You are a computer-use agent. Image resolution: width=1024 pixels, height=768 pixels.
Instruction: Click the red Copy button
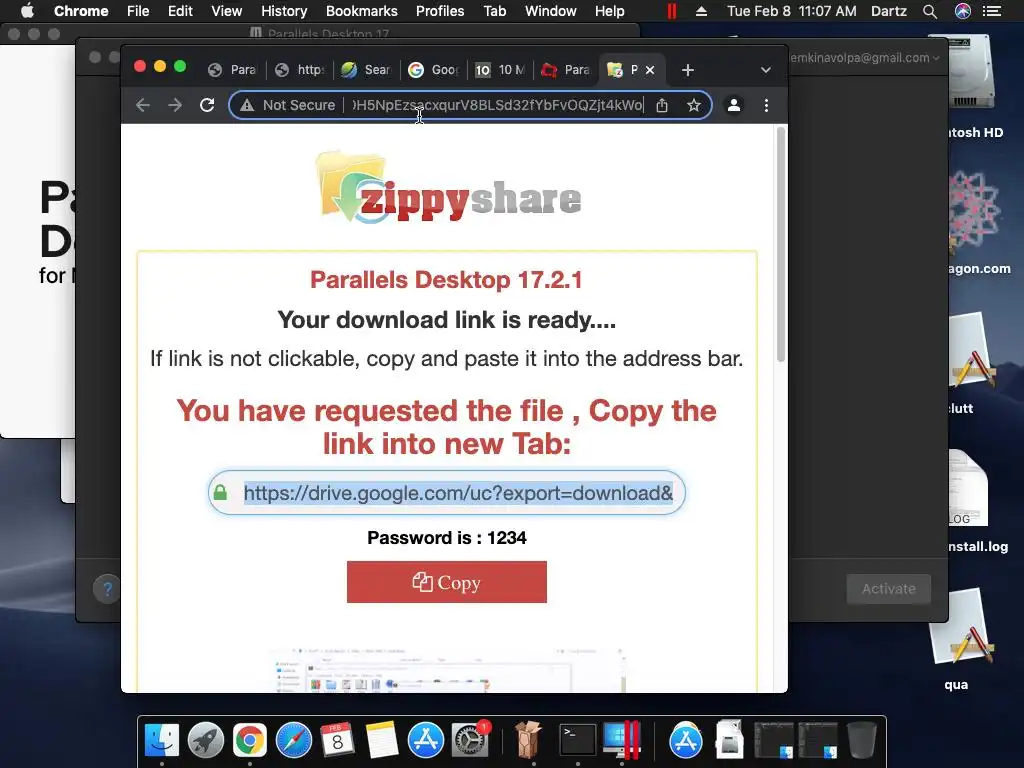447,582
